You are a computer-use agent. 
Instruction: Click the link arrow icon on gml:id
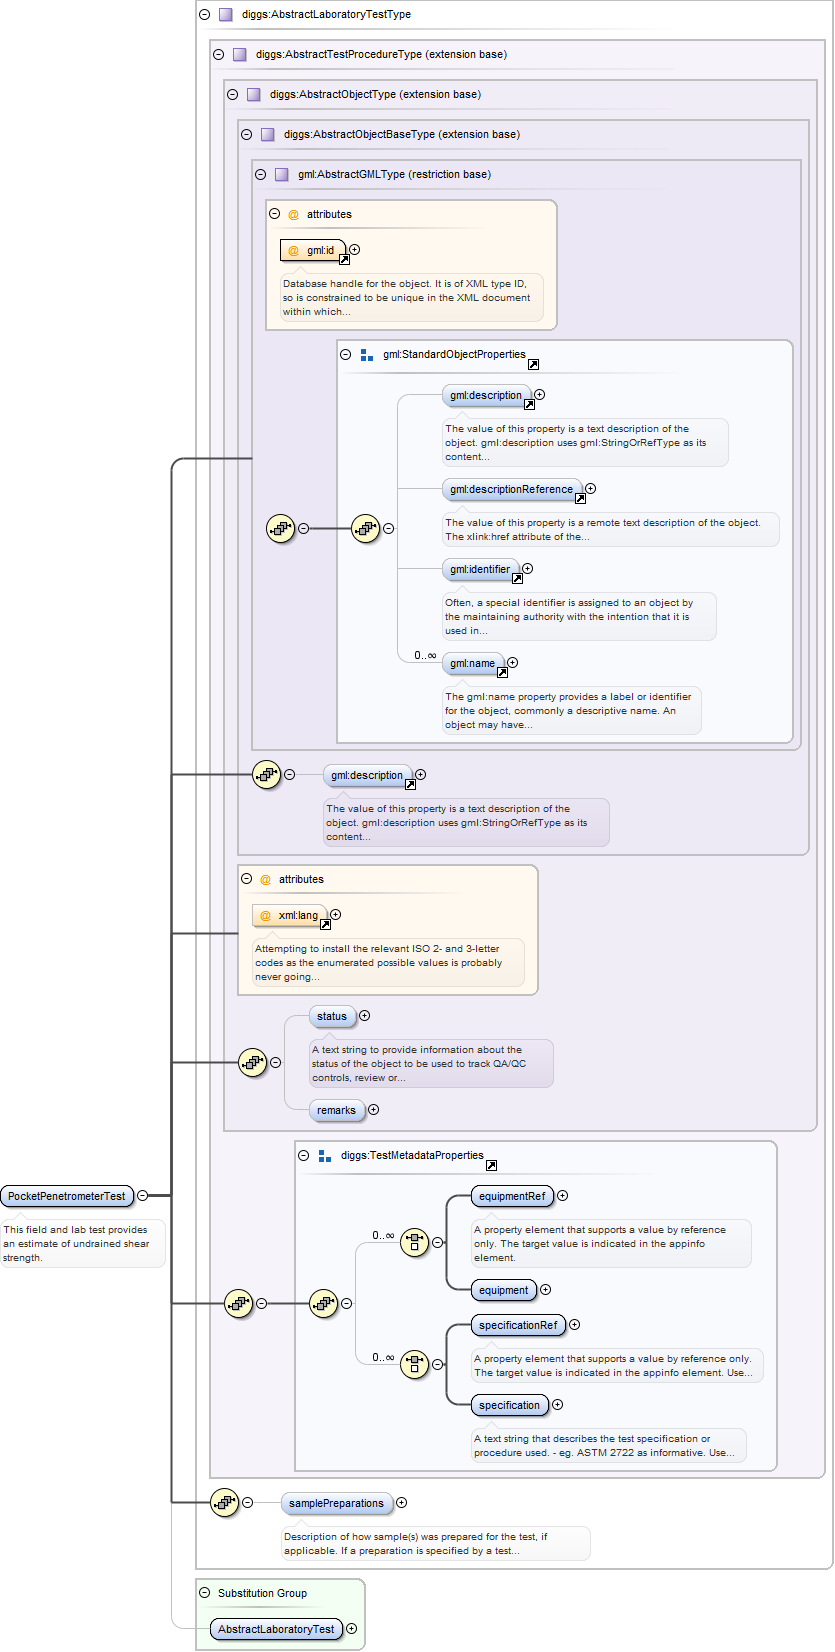344,259
